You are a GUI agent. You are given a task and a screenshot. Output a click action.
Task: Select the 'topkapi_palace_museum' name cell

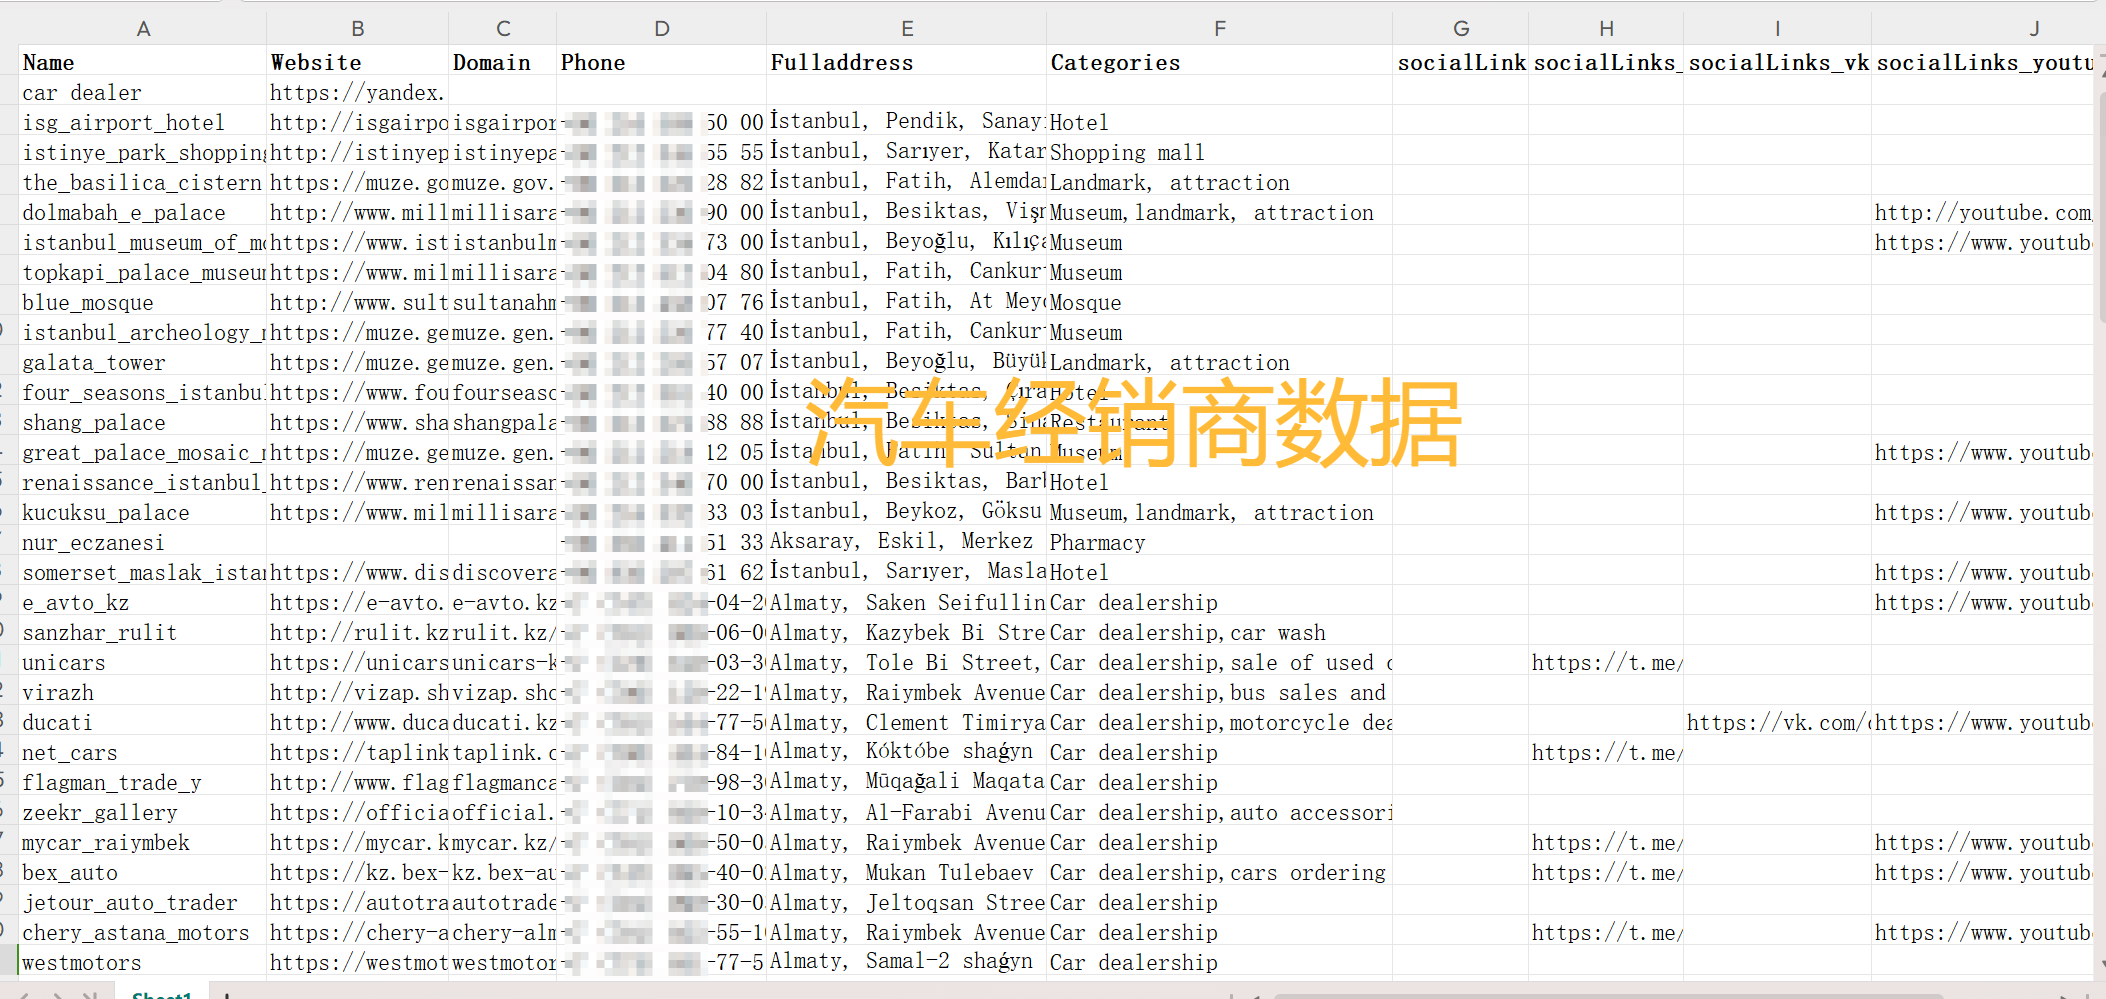(x=143, y=272)
